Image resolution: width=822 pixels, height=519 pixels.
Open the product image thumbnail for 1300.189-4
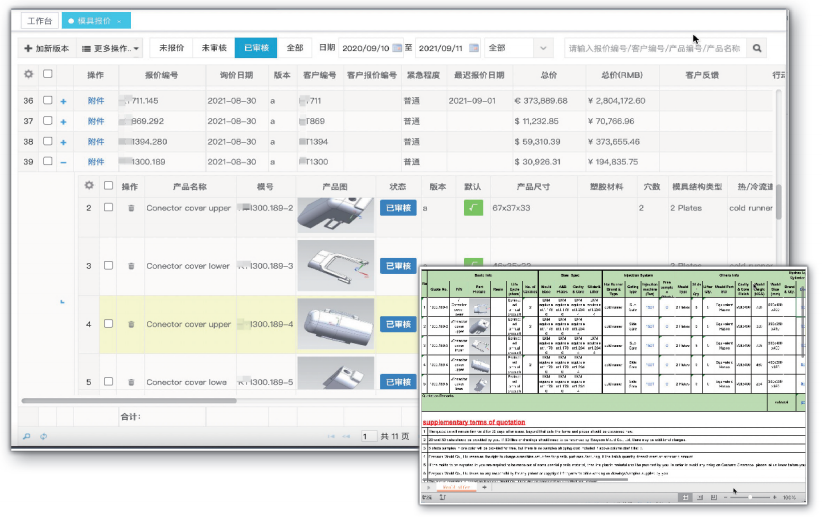(336, 324)
